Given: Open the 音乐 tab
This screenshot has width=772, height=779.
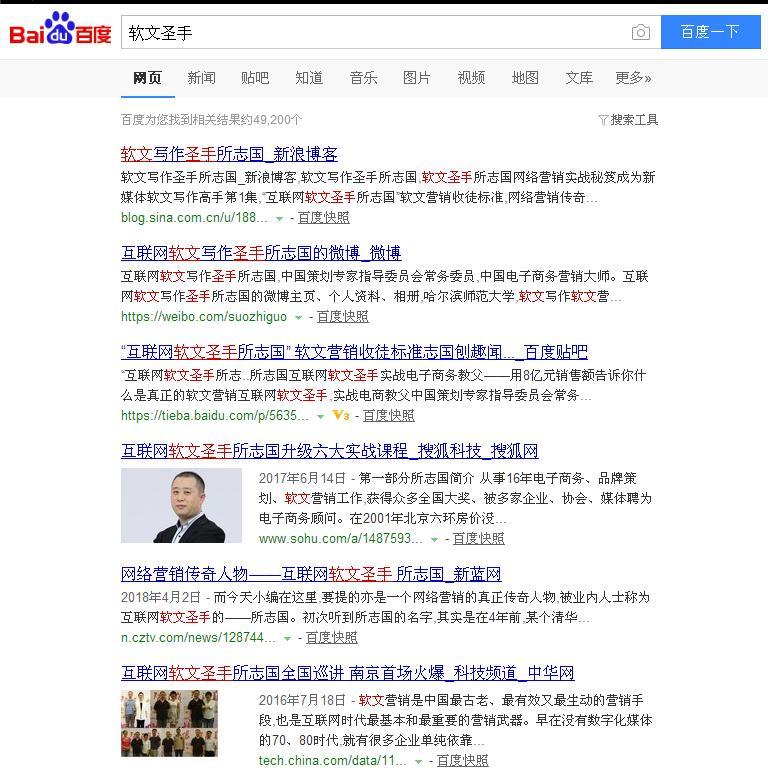Looking at the screenshot, I should point(363,78).
